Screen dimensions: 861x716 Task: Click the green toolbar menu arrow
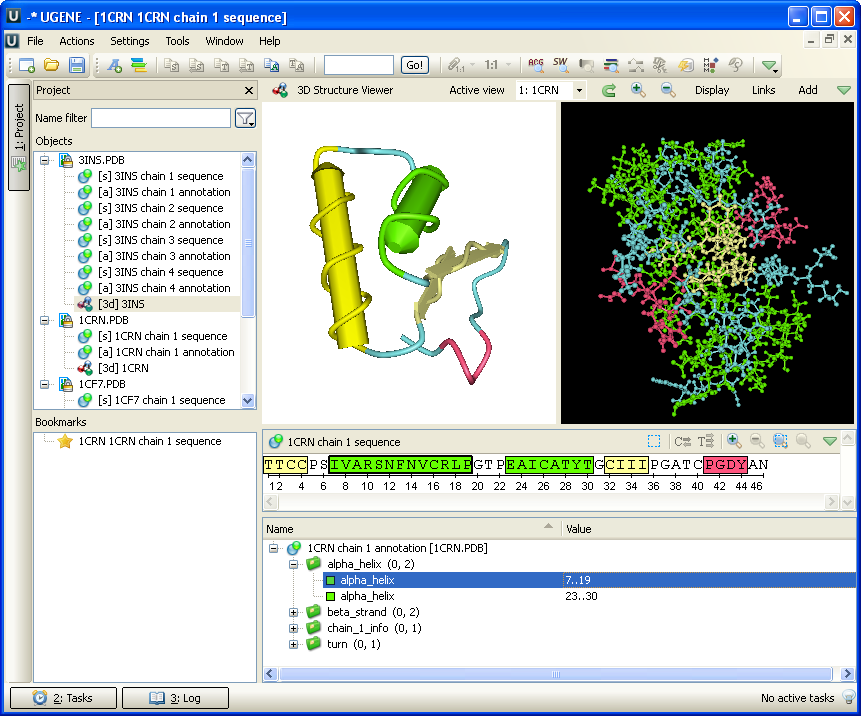pos(769,66)
